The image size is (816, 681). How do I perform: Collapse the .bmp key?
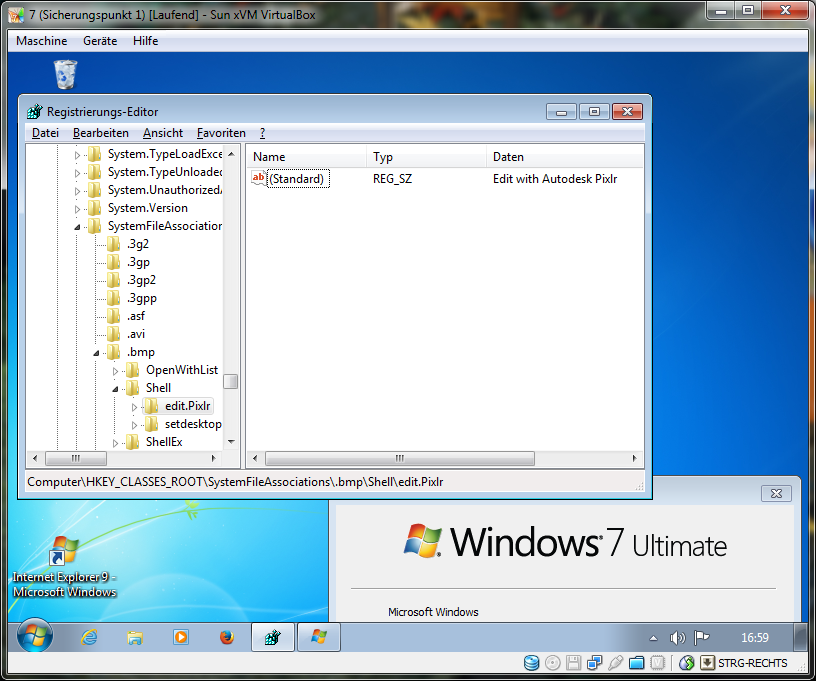96,353
